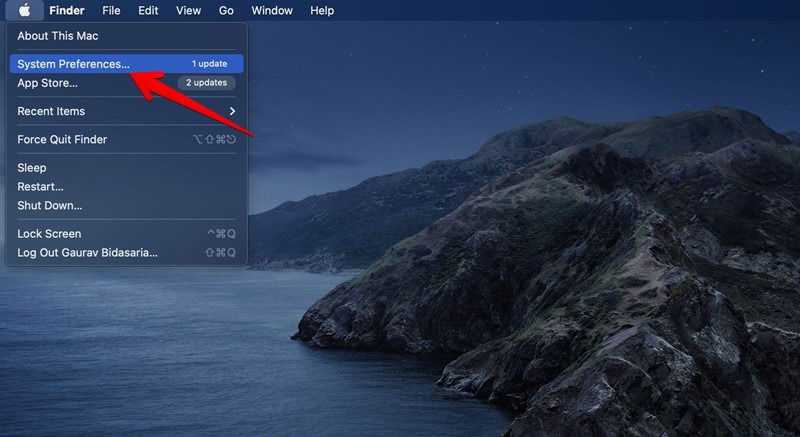Select About This Mac

coord(58,36)
